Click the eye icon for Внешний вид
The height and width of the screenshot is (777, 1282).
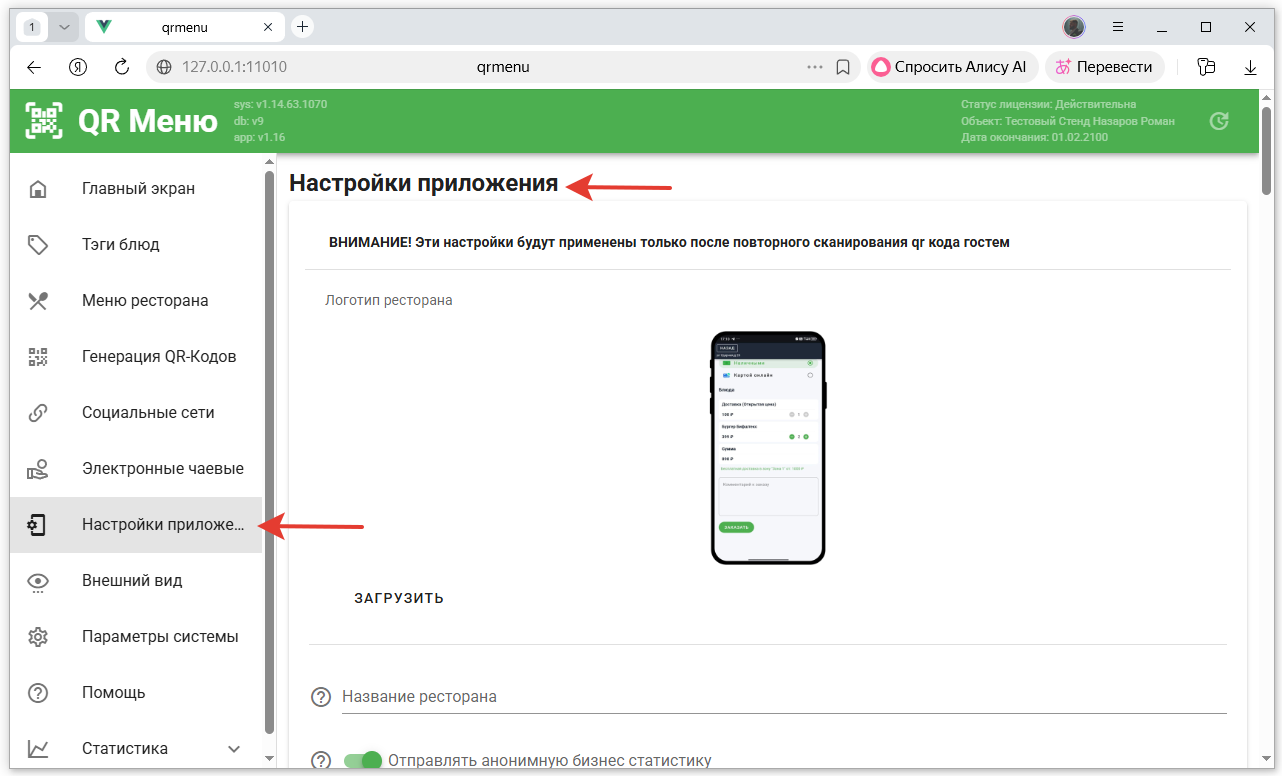tap(38, 581)
